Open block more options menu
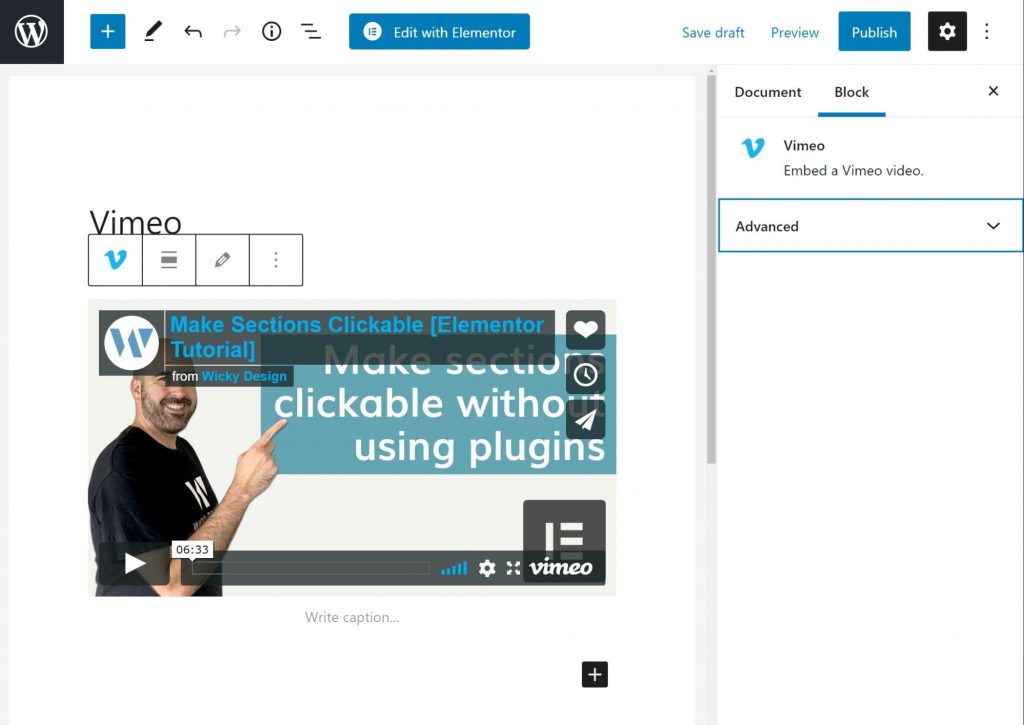This screenshot has height=725, width=1024. point(276,260)
